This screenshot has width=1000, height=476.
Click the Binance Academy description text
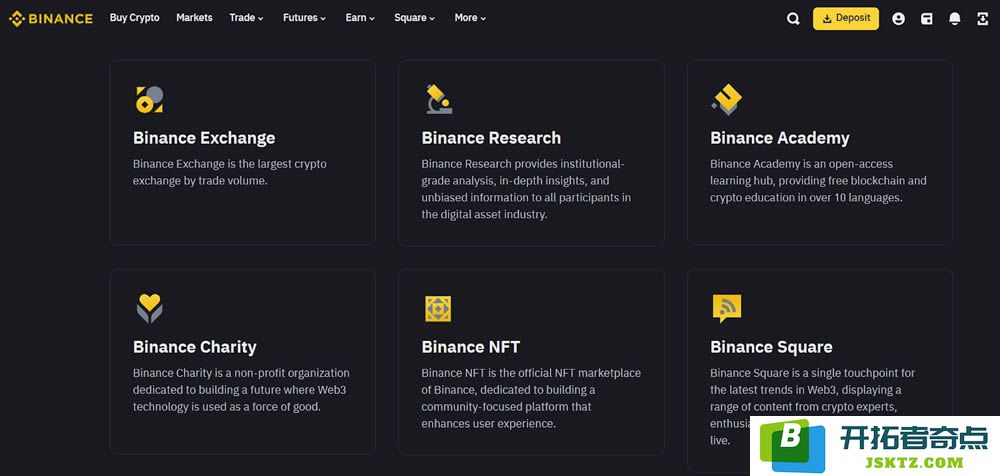coord(818,181)
